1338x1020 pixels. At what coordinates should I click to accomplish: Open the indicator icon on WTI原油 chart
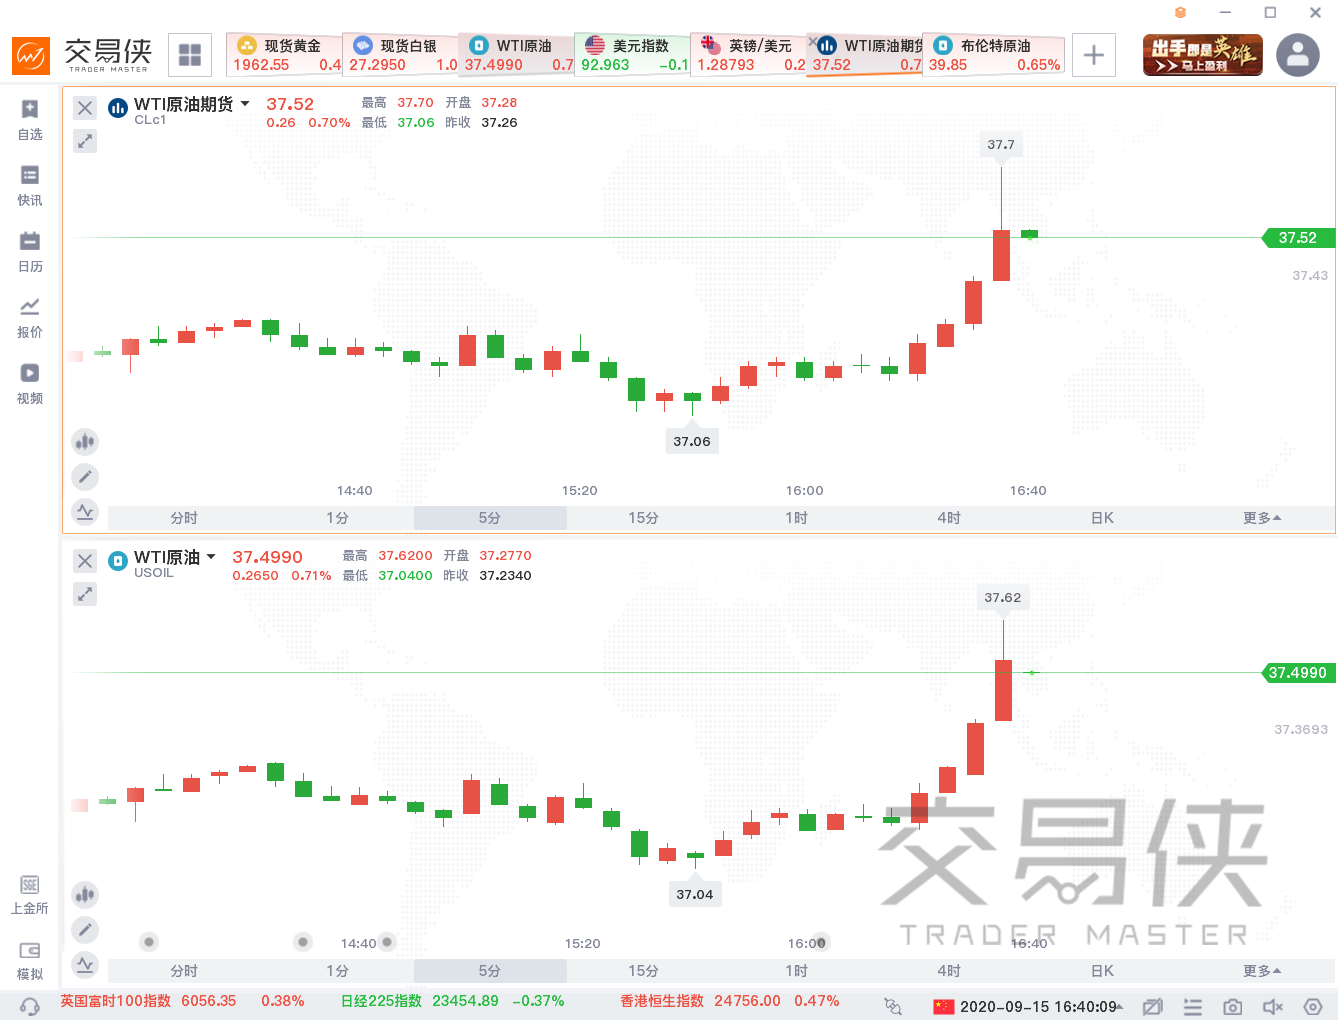[x=85, y=965]
